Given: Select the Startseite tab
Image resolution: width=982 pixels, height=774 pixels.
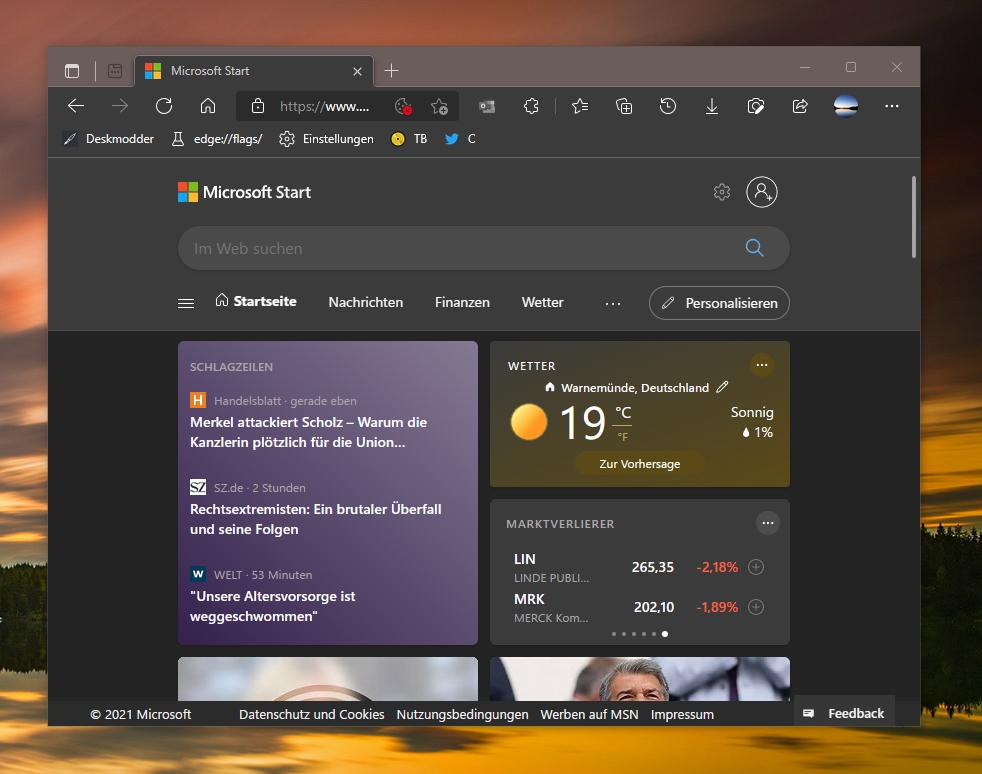Looking at the screenshot, I should coord(256,301).
